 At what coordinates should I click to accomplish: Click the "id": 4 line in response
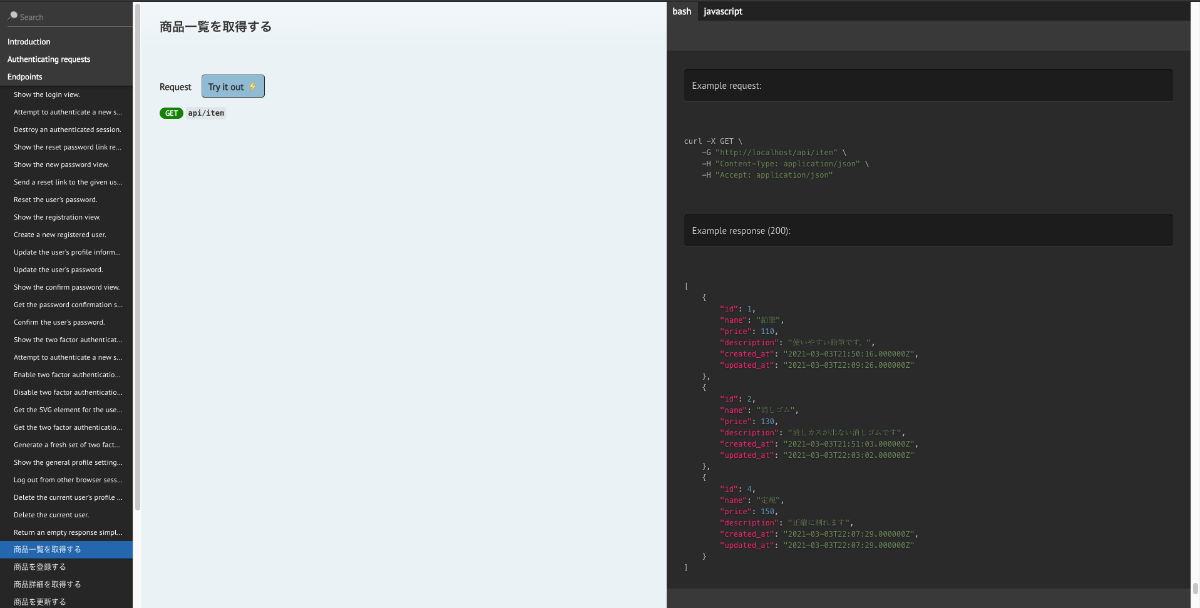click(x=739, y=488)
